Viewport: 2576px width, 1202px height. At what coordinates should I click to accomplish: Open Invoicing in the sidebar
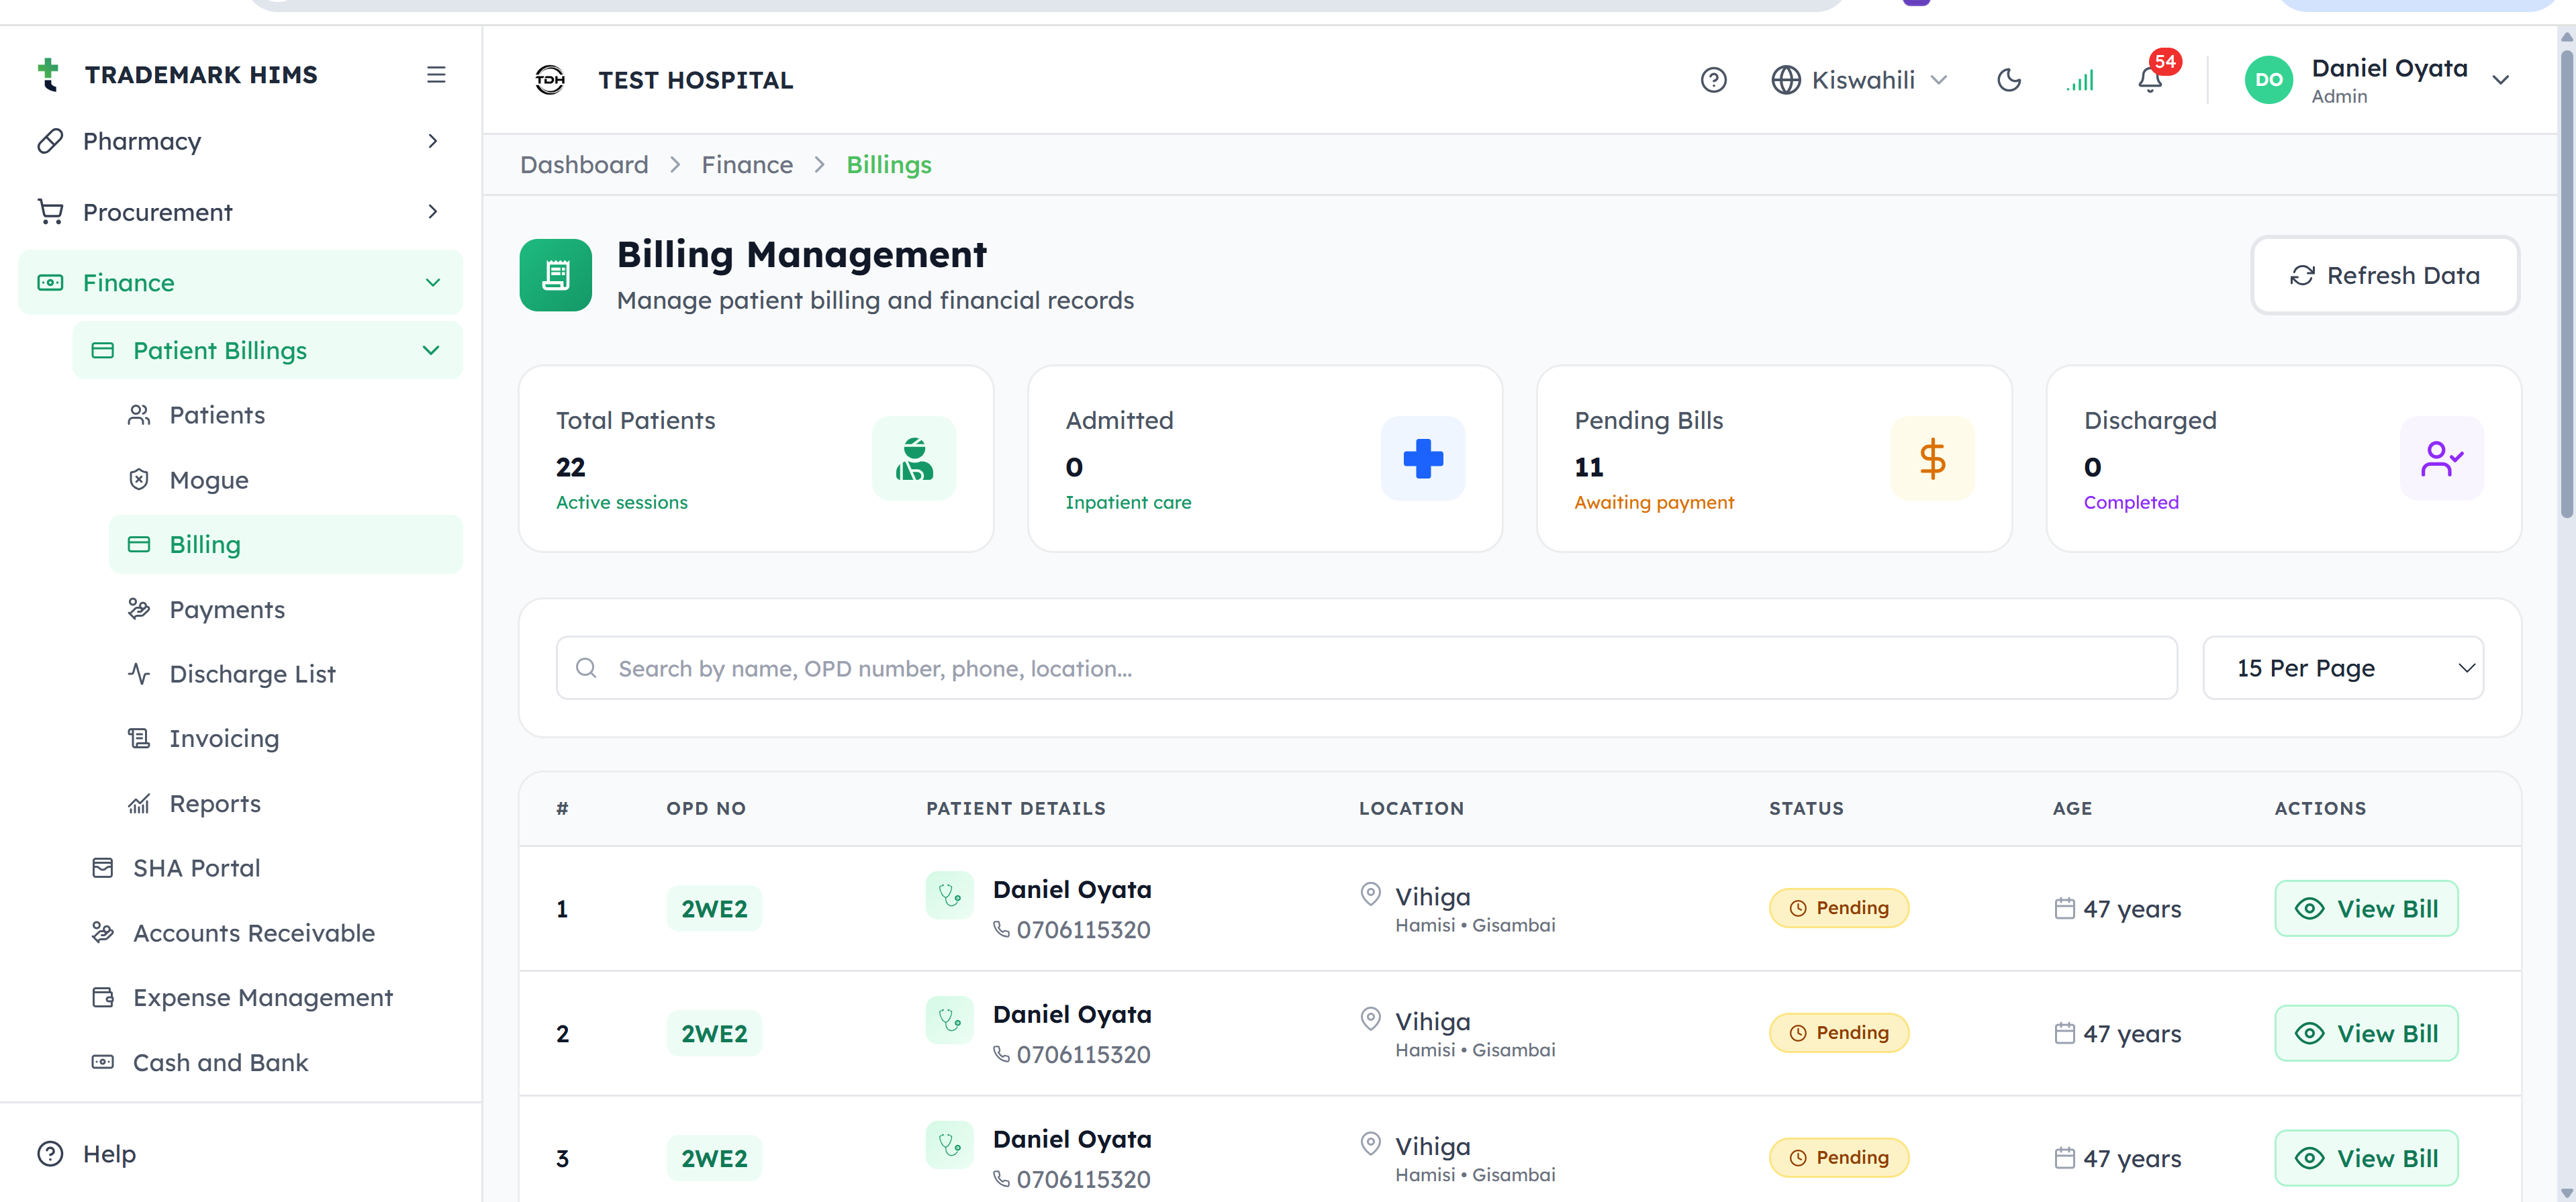pyautogui.click(x=285, y=739)
